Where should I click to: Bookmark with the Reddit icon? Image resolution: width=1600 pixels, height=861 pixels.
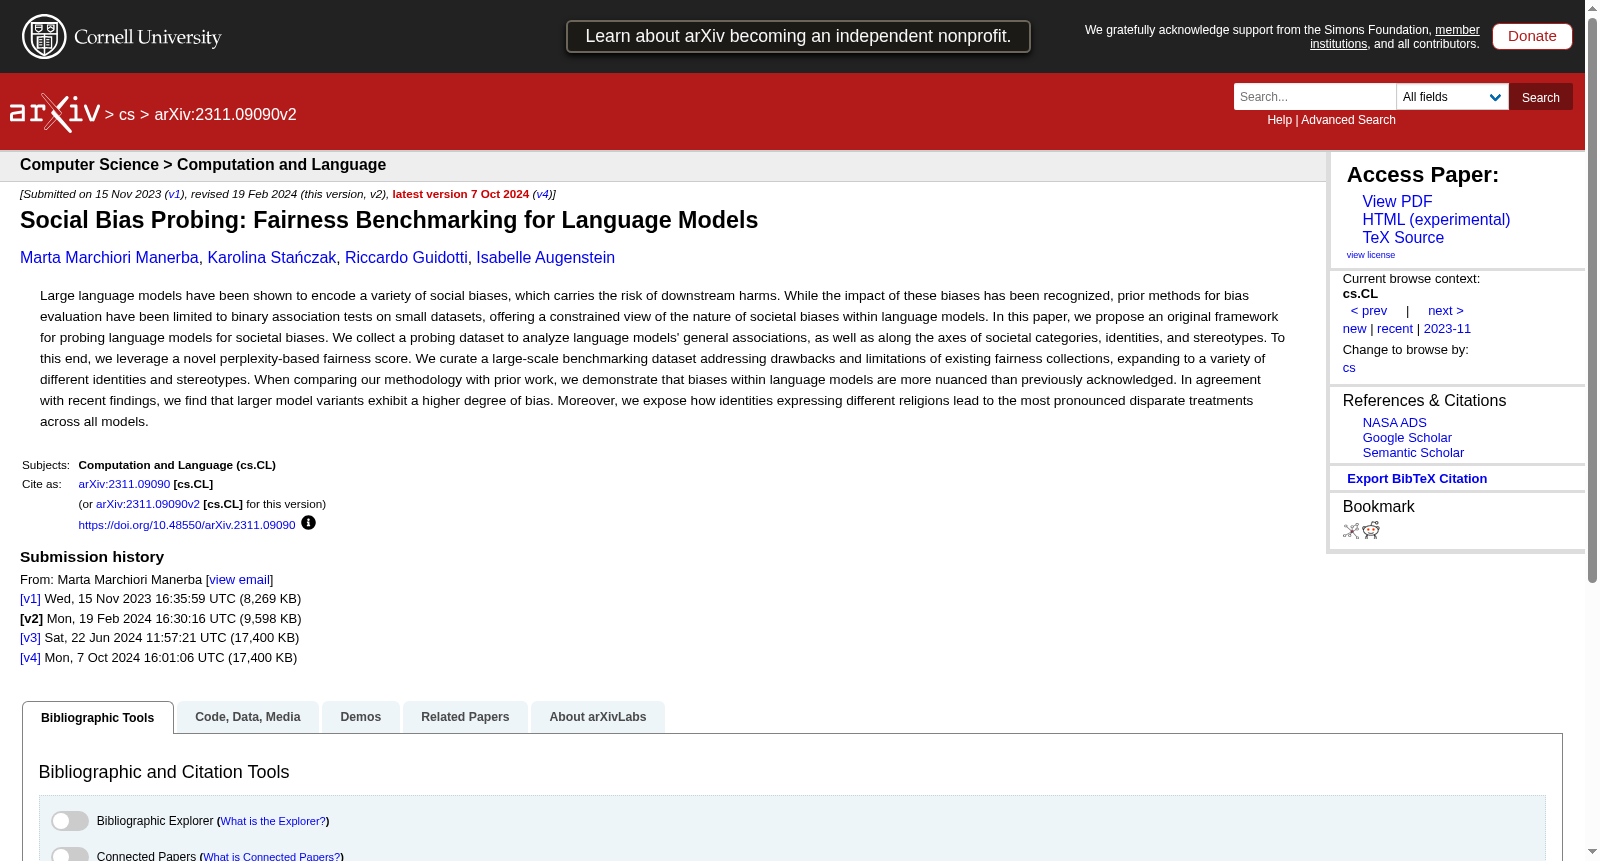coord(1371,530)
